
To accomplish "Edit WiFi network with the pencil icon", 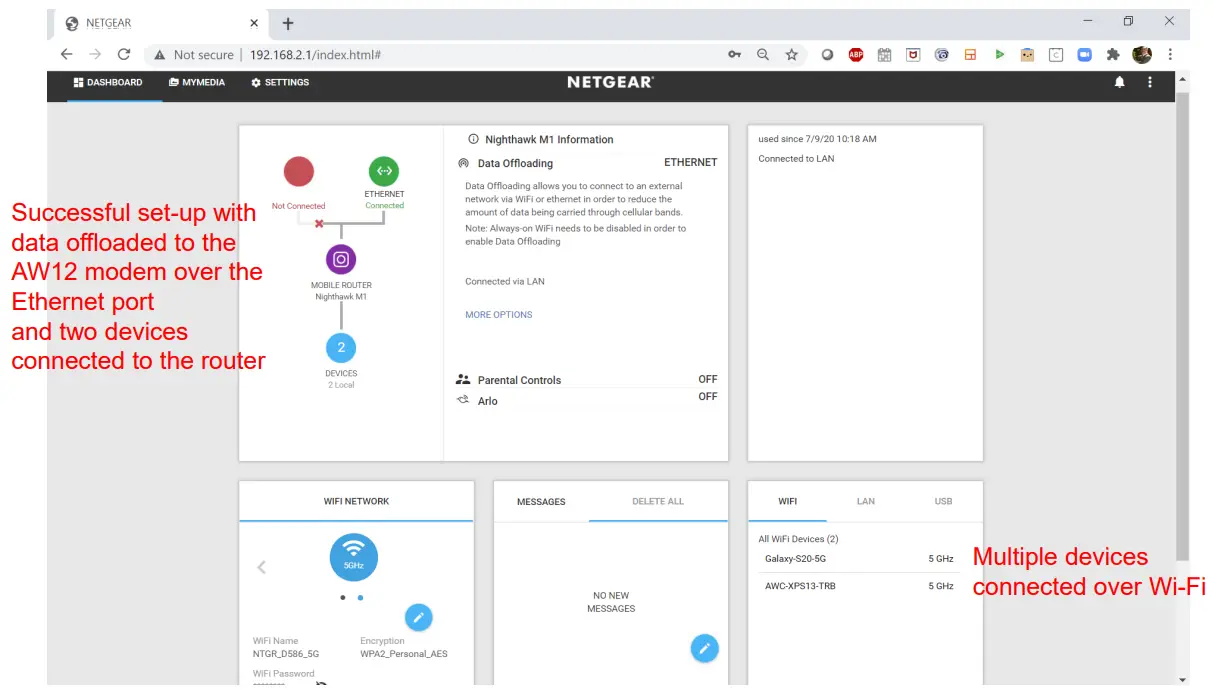I will pyautogui.click(x=419, y=617).
